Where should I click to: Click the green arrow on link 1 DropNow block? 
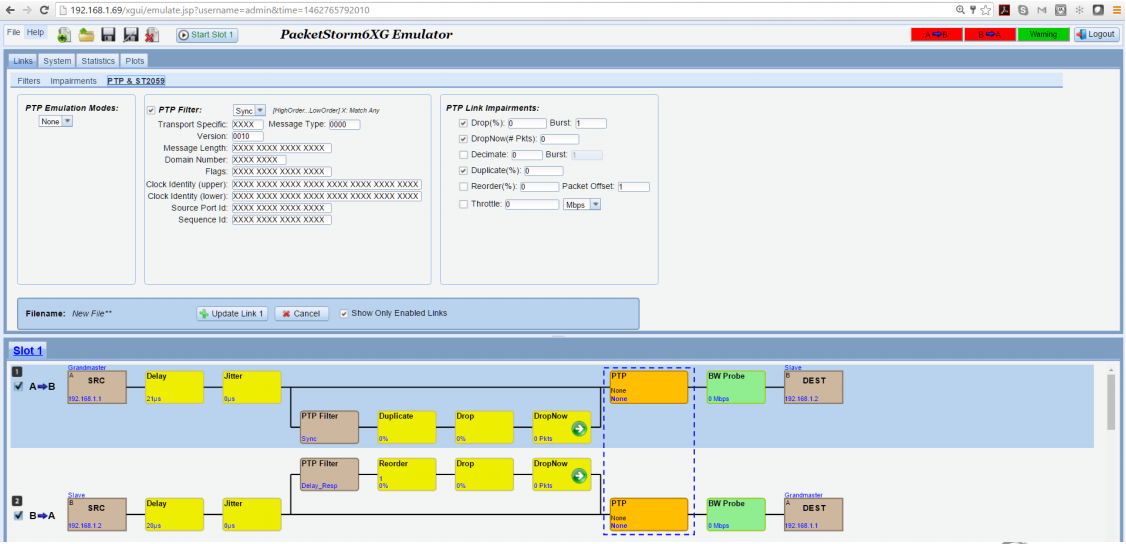(x=579, y=428)
